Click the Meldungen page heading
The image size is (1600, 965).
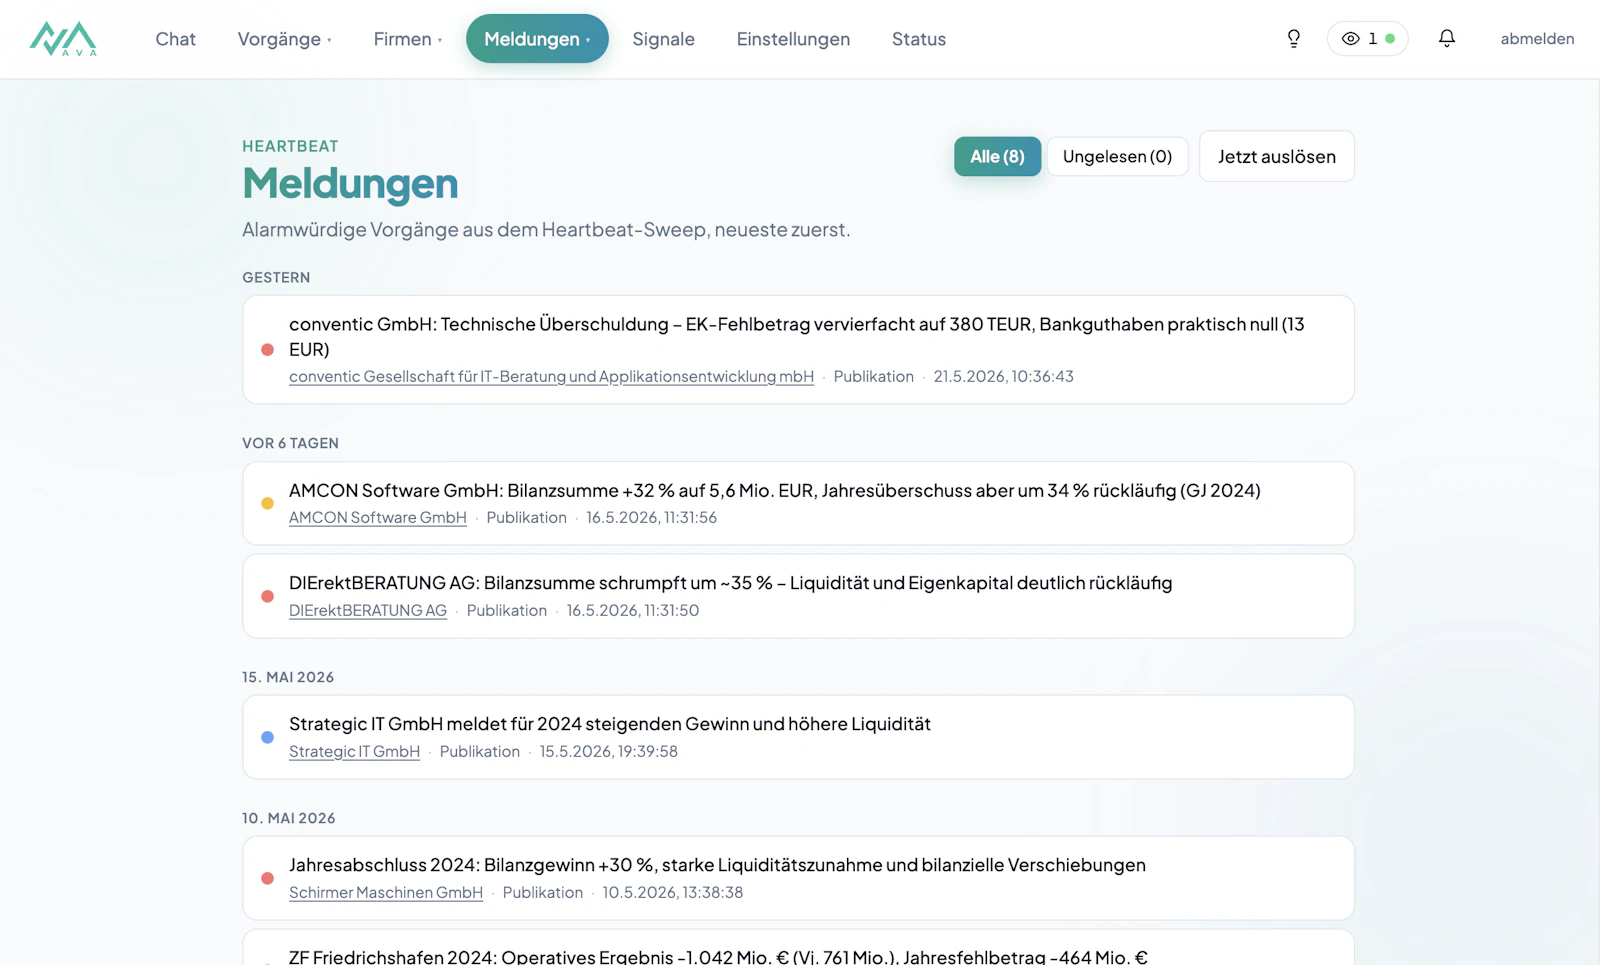(350, 184)
